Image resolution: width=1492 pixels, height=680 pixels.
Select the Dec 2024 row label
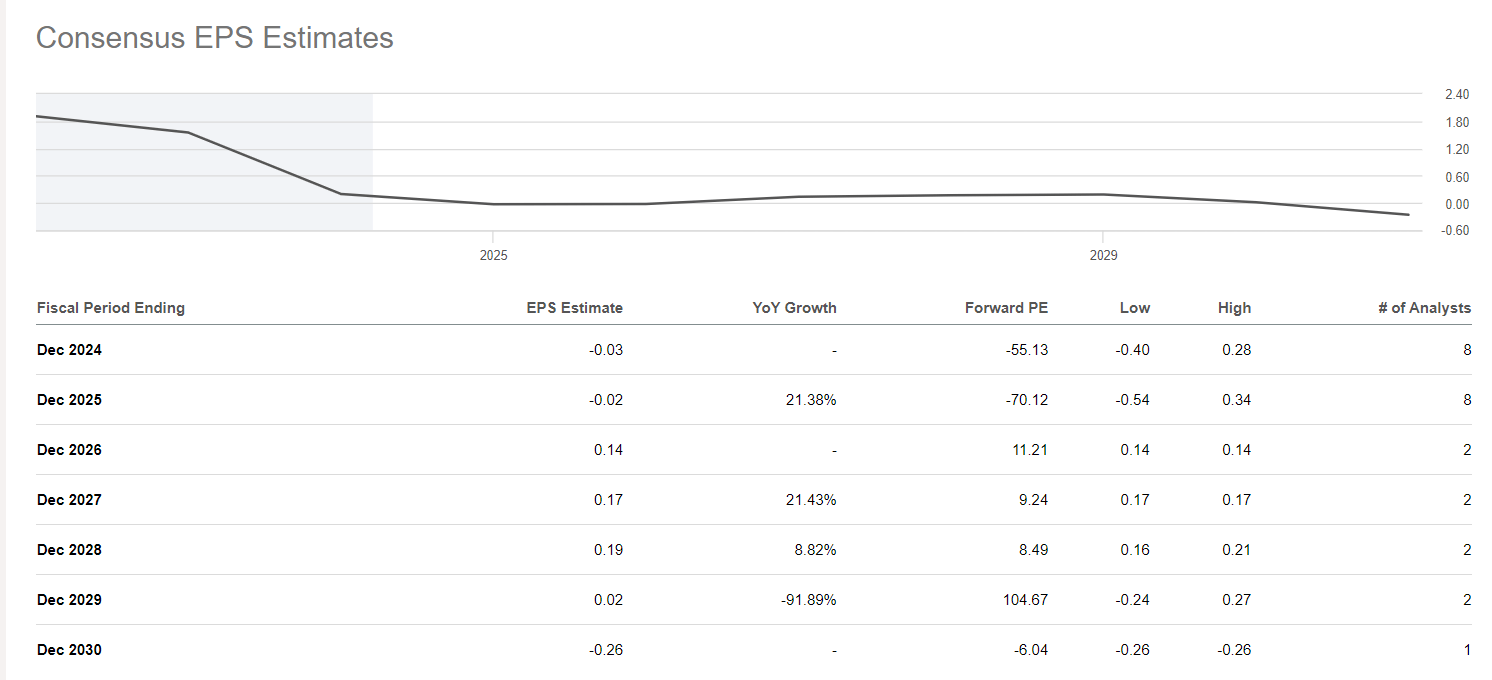(x=69, y=350)
